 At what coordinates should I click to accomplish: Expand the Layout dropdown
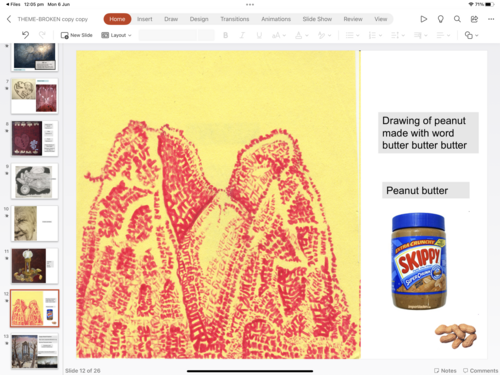[x=116, y=35]
